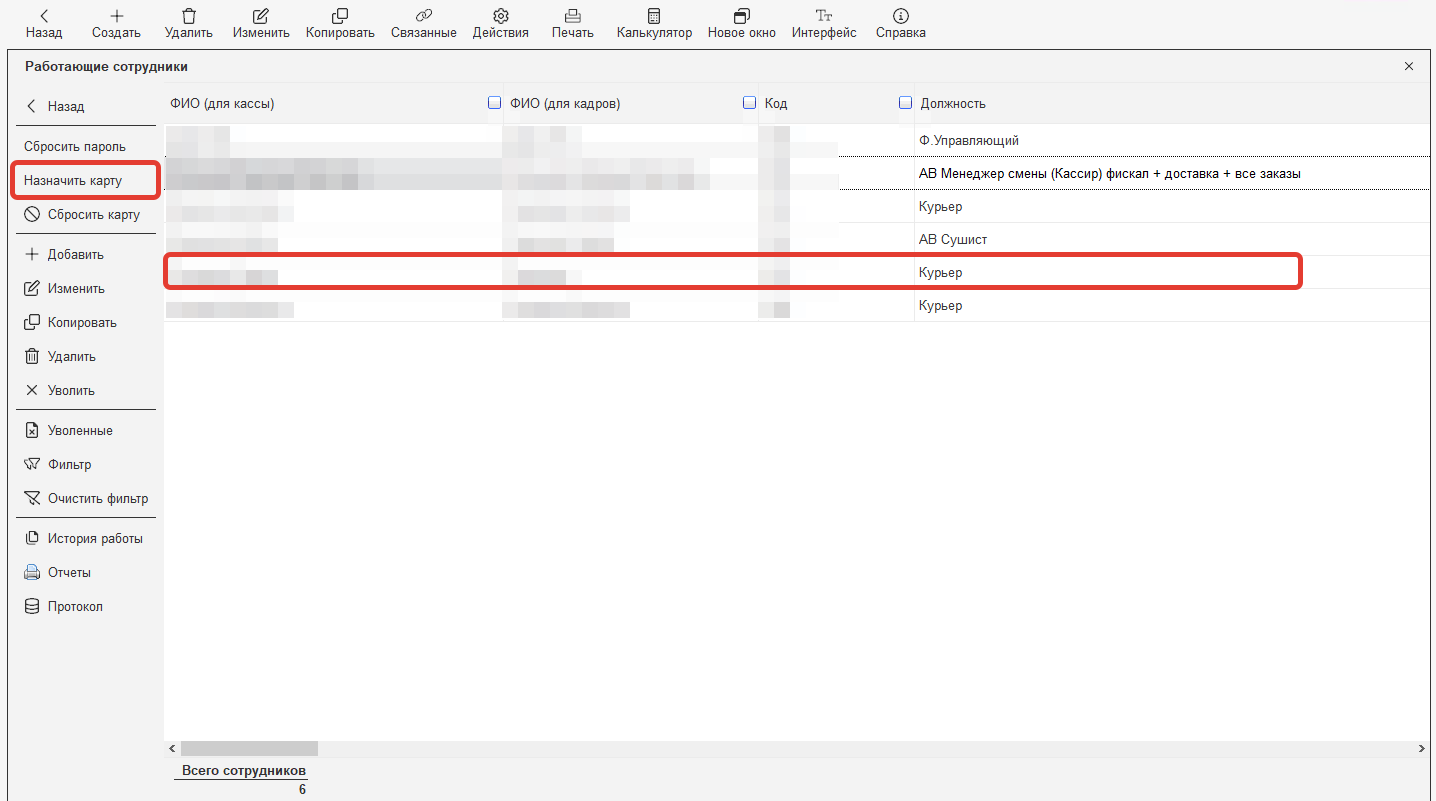Click the horizontal scrollbar right arrow
Screen dimensions: 1436x801
pos(1422,748)
